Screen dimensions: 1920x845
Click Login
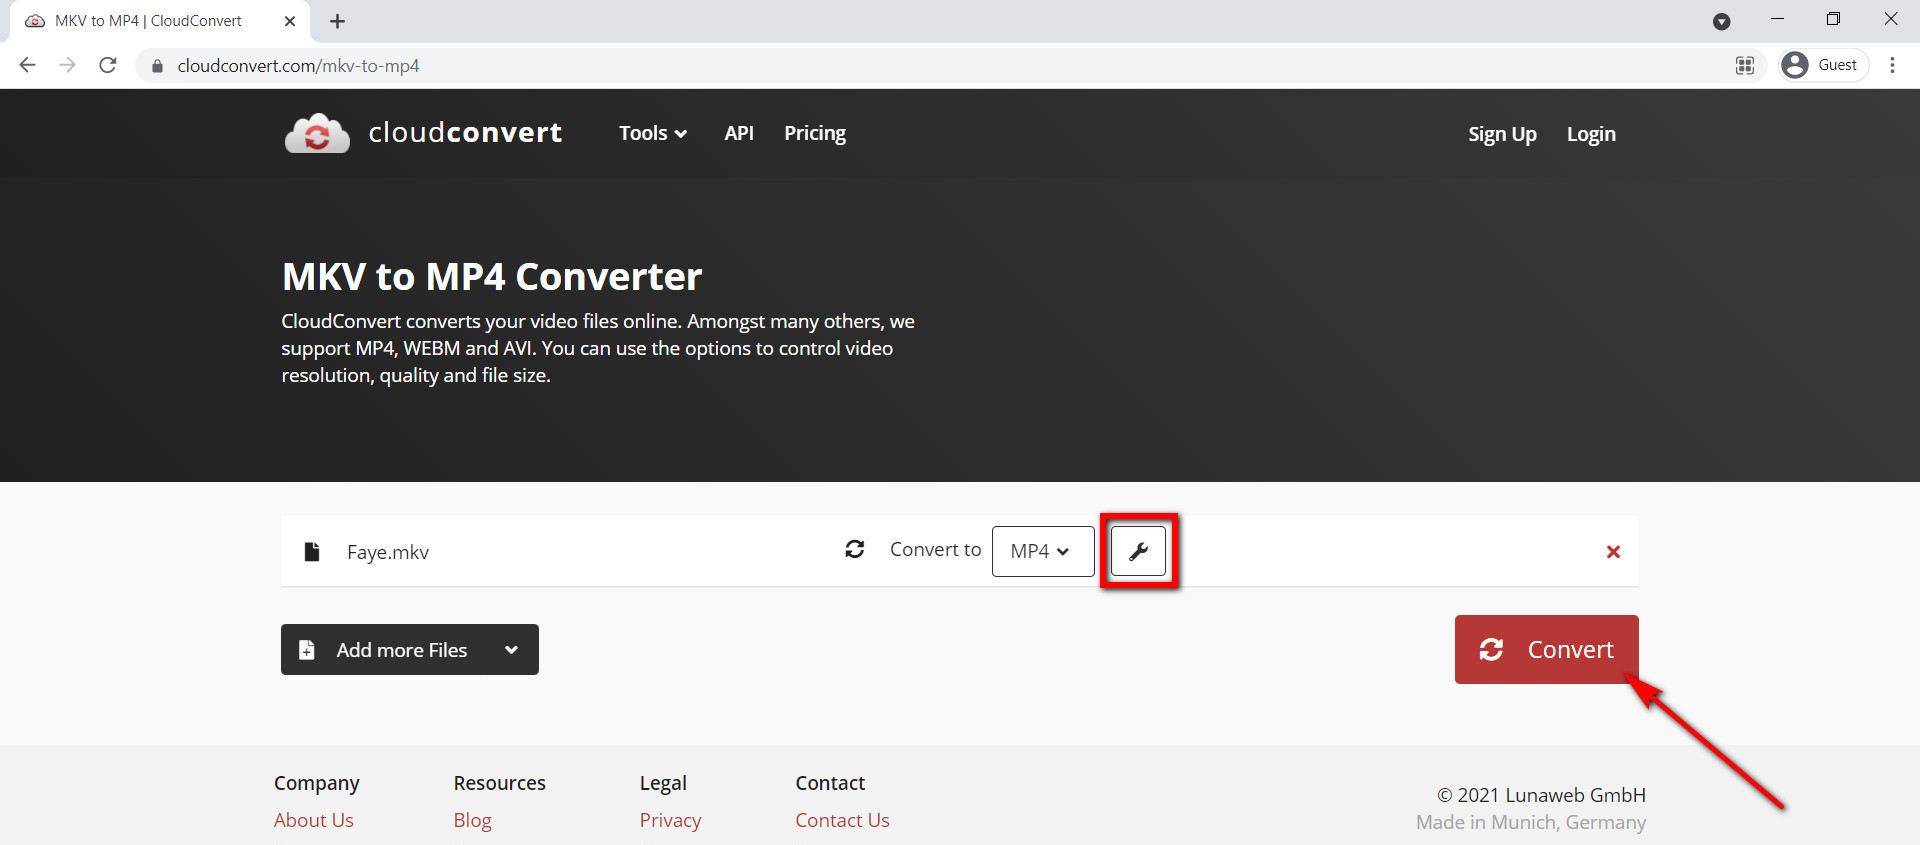(x=1591, y=134)
